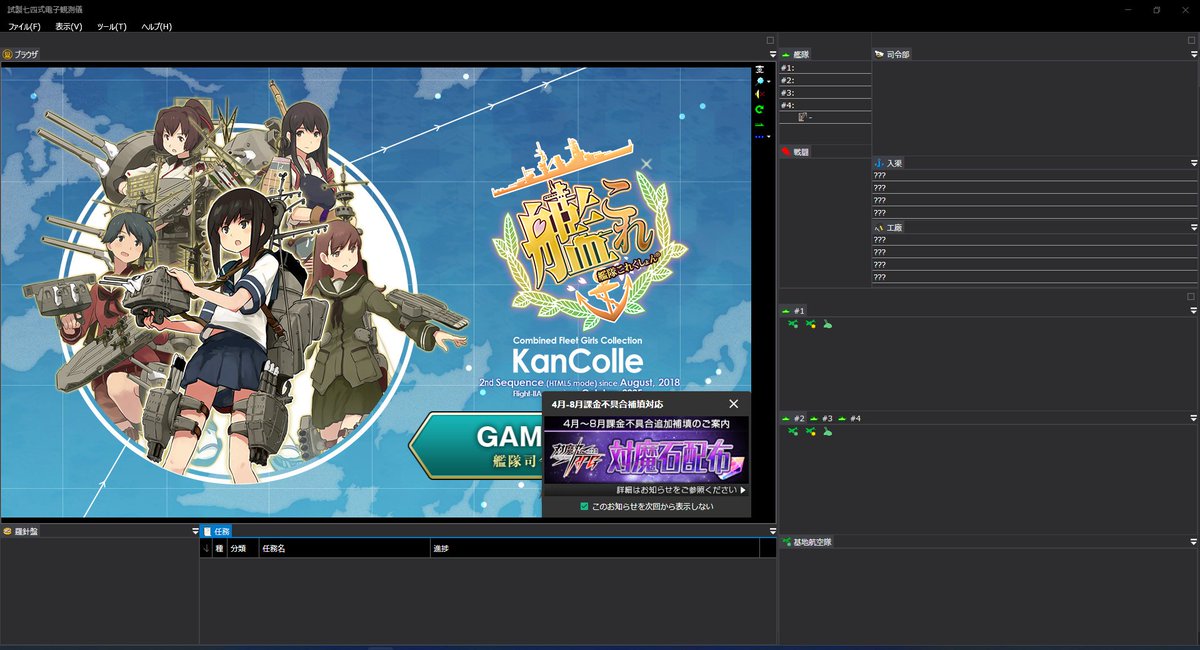Click the square button above 司令部 pane arrow
This screenshot has height=650, width=1200.
[x=1191, y=40]
